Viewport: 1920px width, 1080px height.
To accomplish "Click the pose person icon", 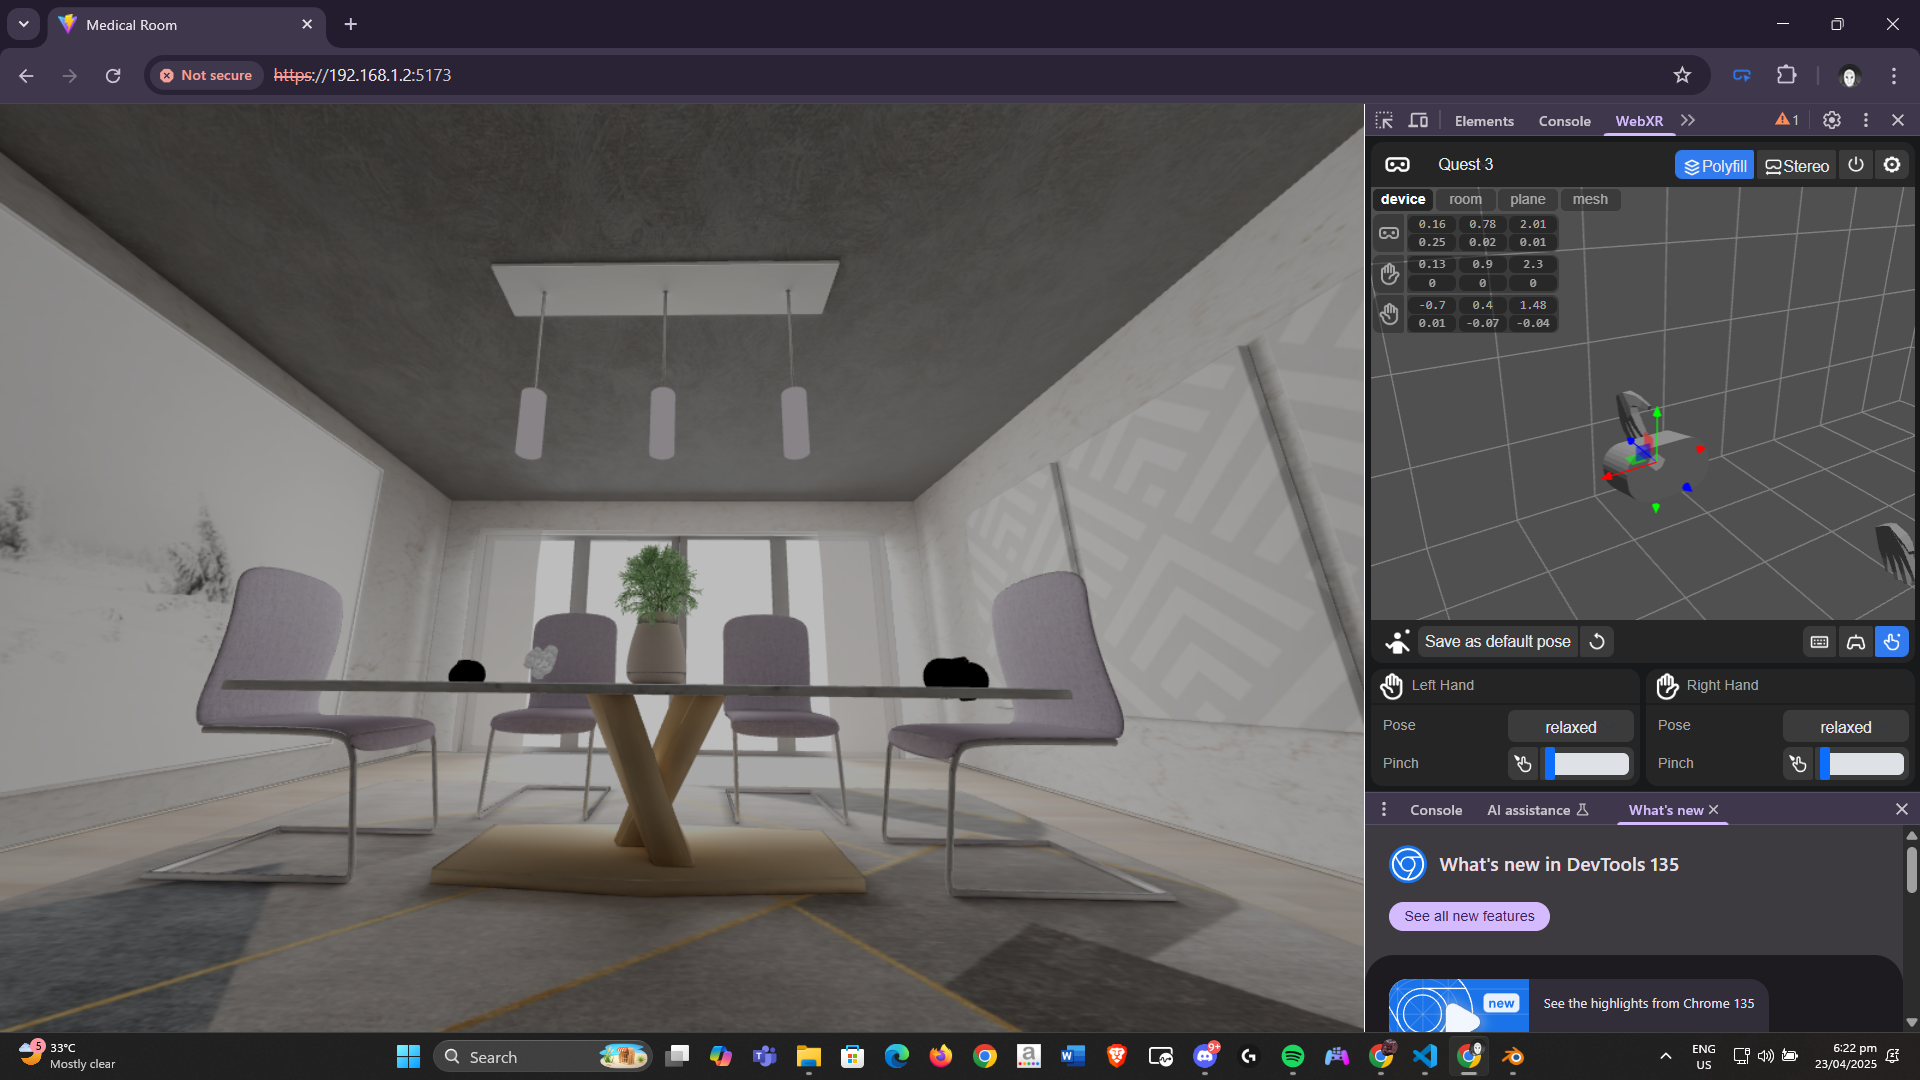I will click(1397, 642).
